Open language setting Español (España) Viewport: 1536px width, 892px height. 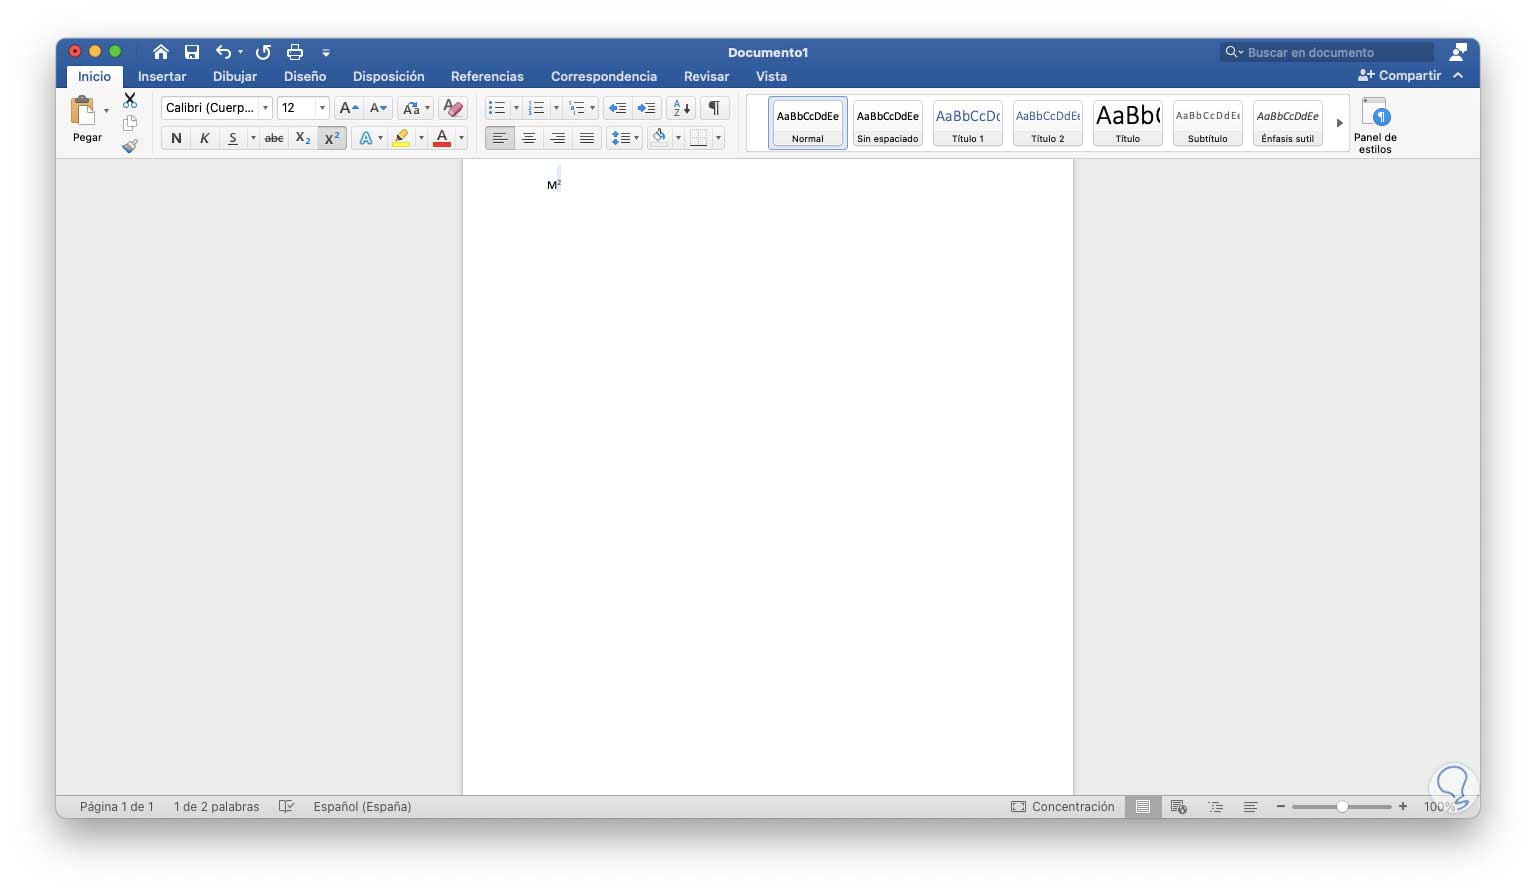pos(362,806)
